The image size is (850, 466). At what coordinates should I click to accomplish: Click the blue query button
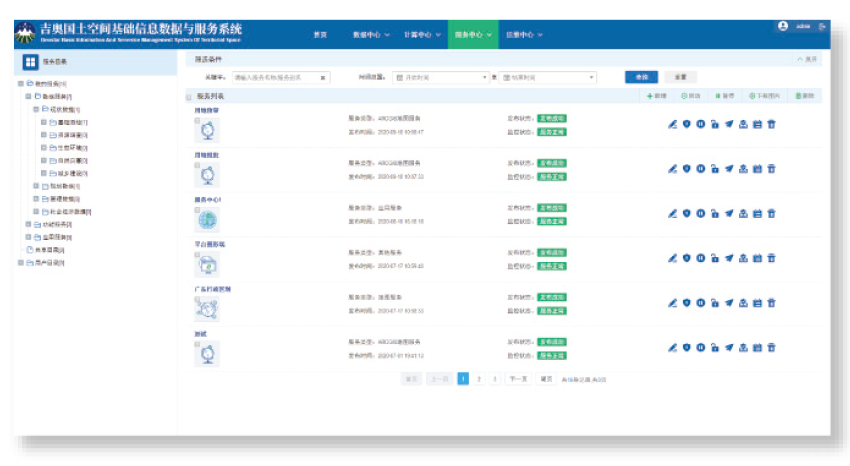tap(641, 77)
